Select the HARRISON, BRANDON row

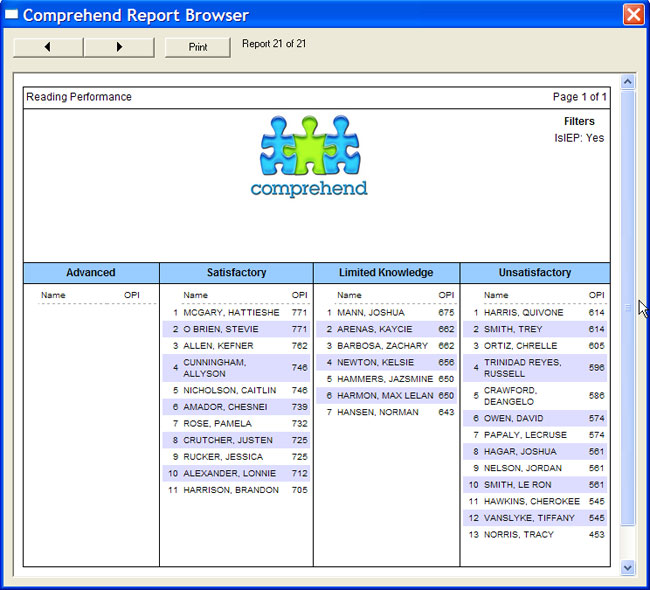(x=236, y=490)
